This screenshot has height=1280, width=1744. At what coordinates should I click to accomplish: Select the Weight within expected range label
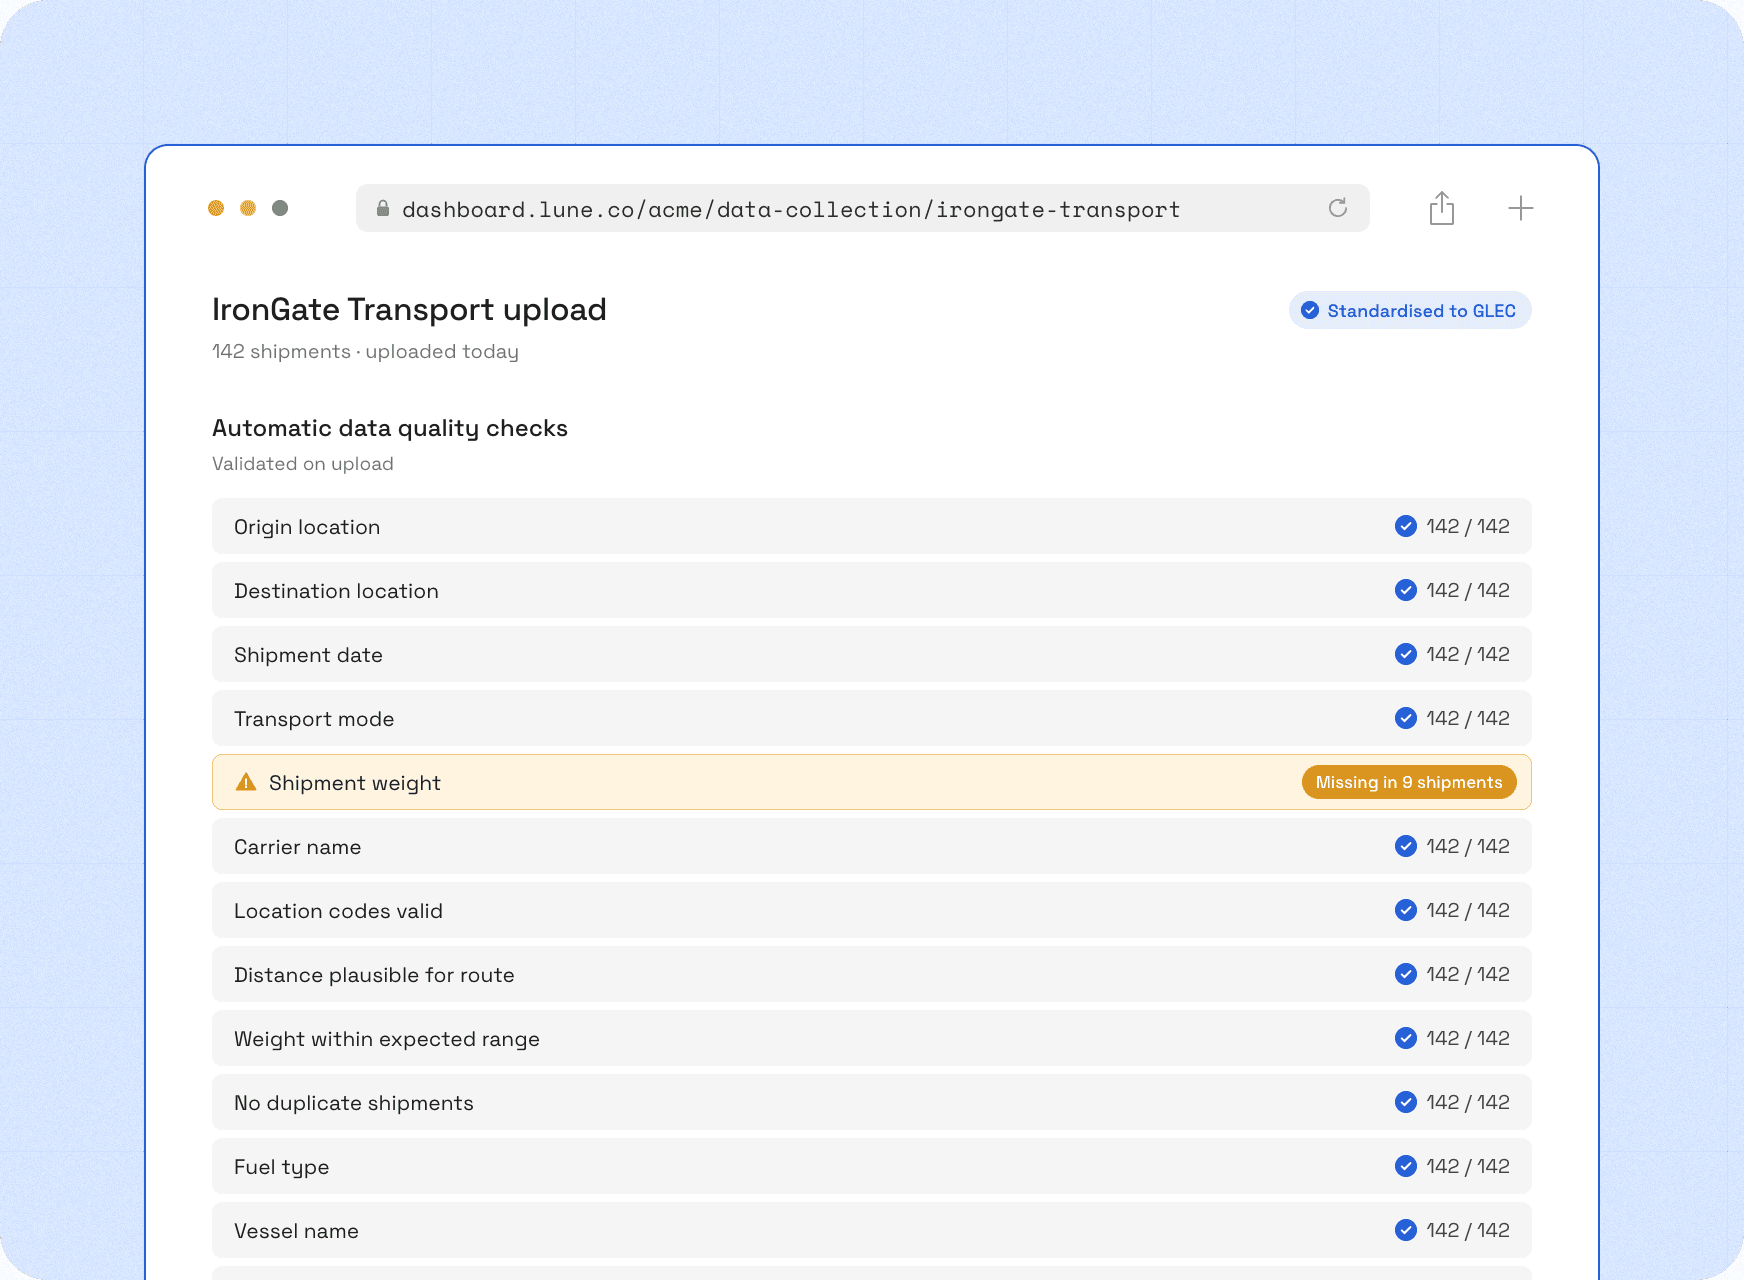pyautogui.click(x=387, y=1039)
